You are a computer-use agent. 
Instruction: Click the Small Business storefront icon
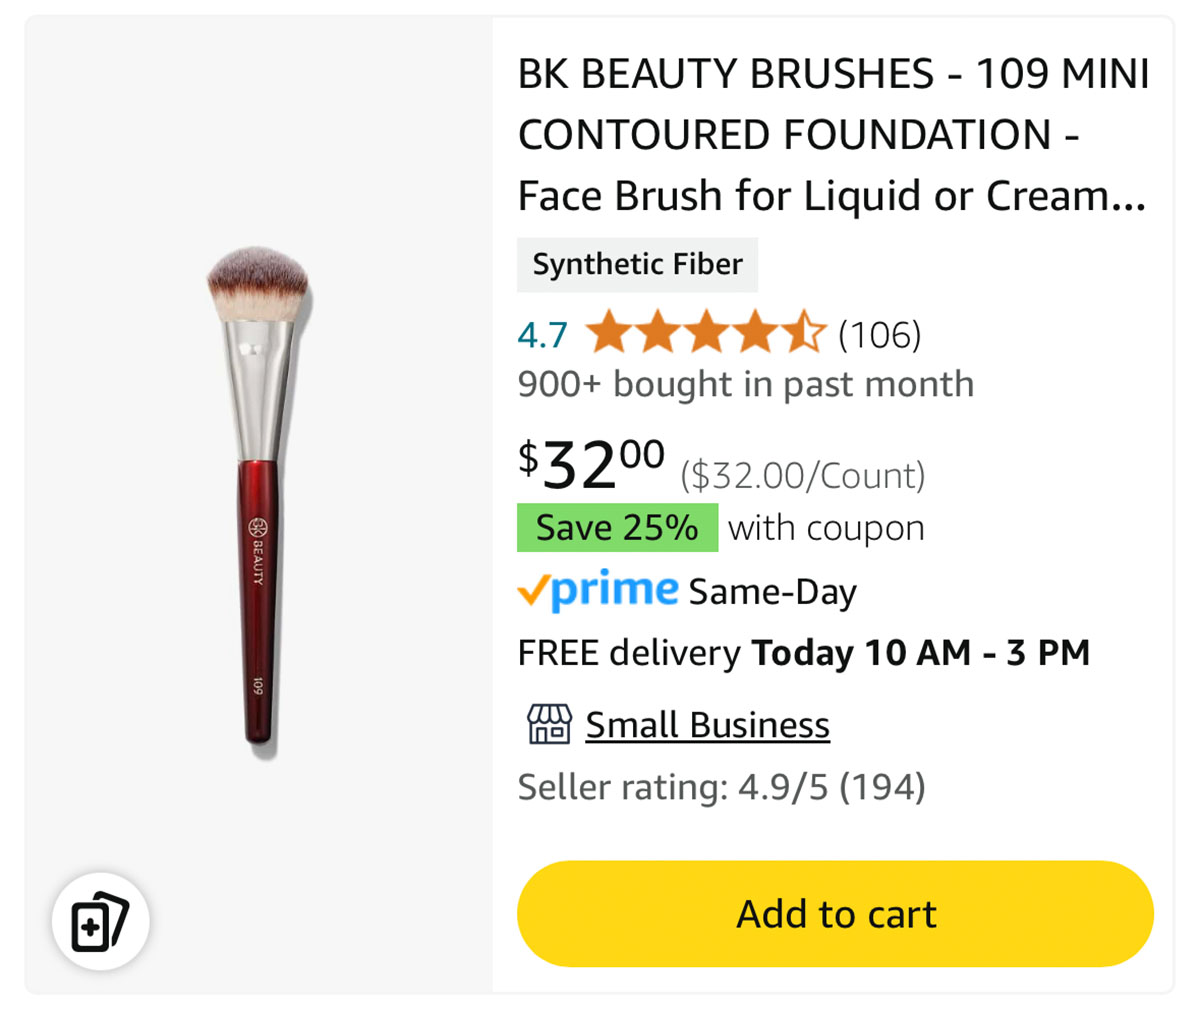click(x=549, y=724)
